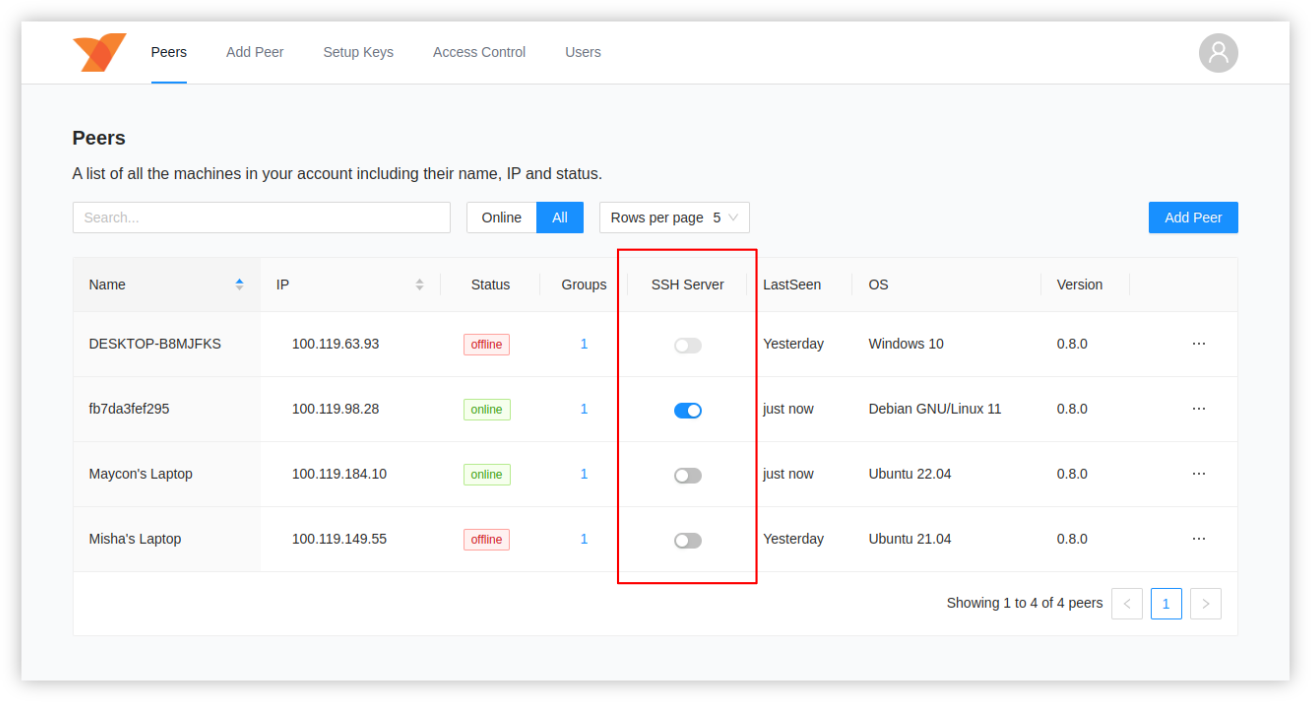Open the user avatar profile icon

[1218, 53]
